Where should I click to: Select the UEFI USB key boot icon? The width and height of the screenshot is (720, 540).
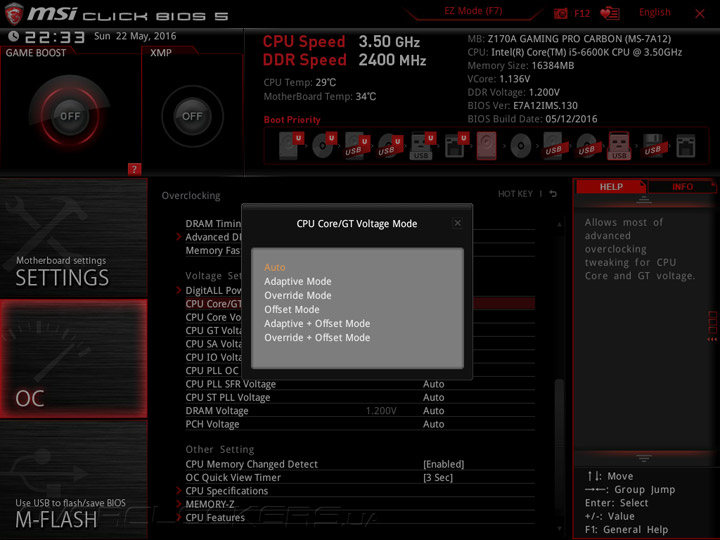[x=422, y=146]
